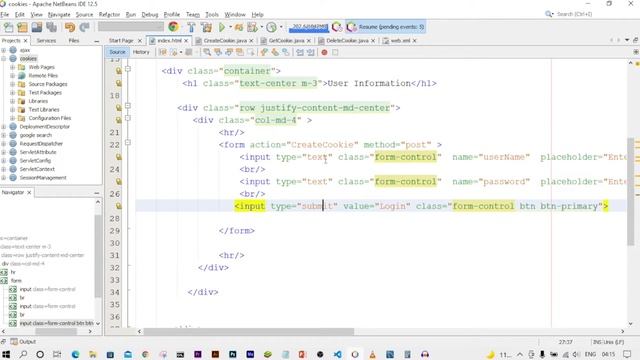Open run project dropdown arrow
Viewport: 640px width, 360px height.
(230, 27)
